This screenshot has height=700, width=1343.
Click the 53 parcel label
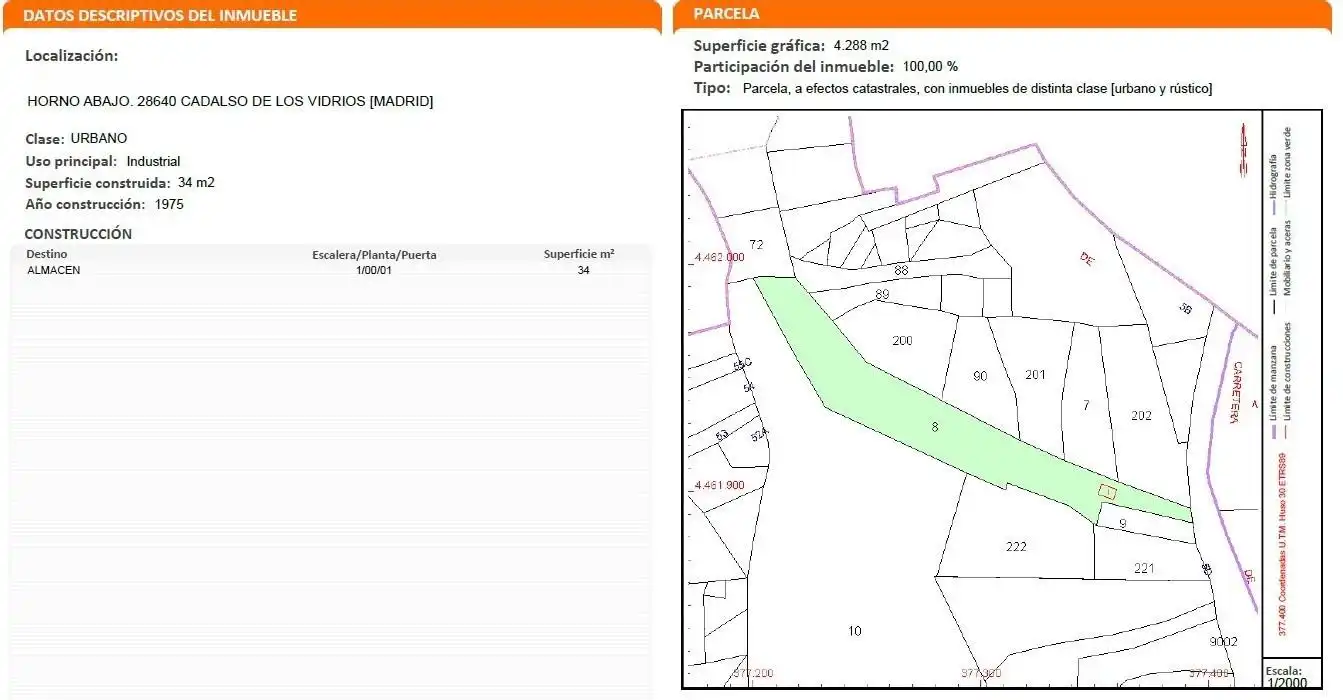722,436
